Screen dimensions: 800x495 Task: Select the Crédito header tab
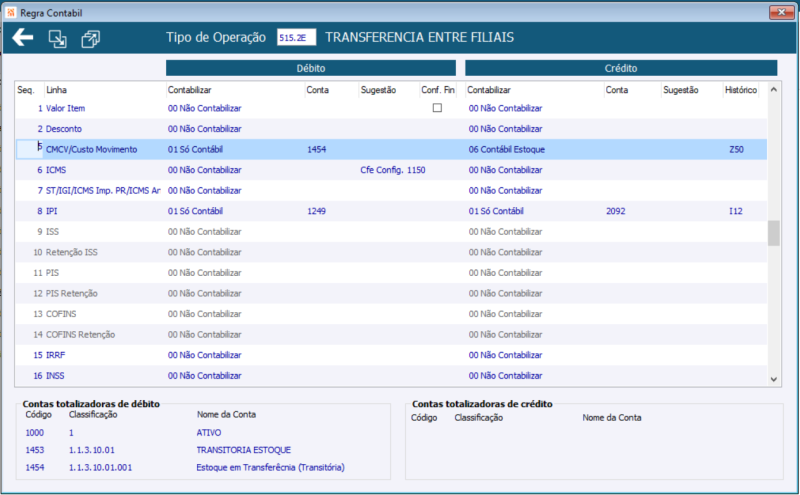tap(621, 68)
